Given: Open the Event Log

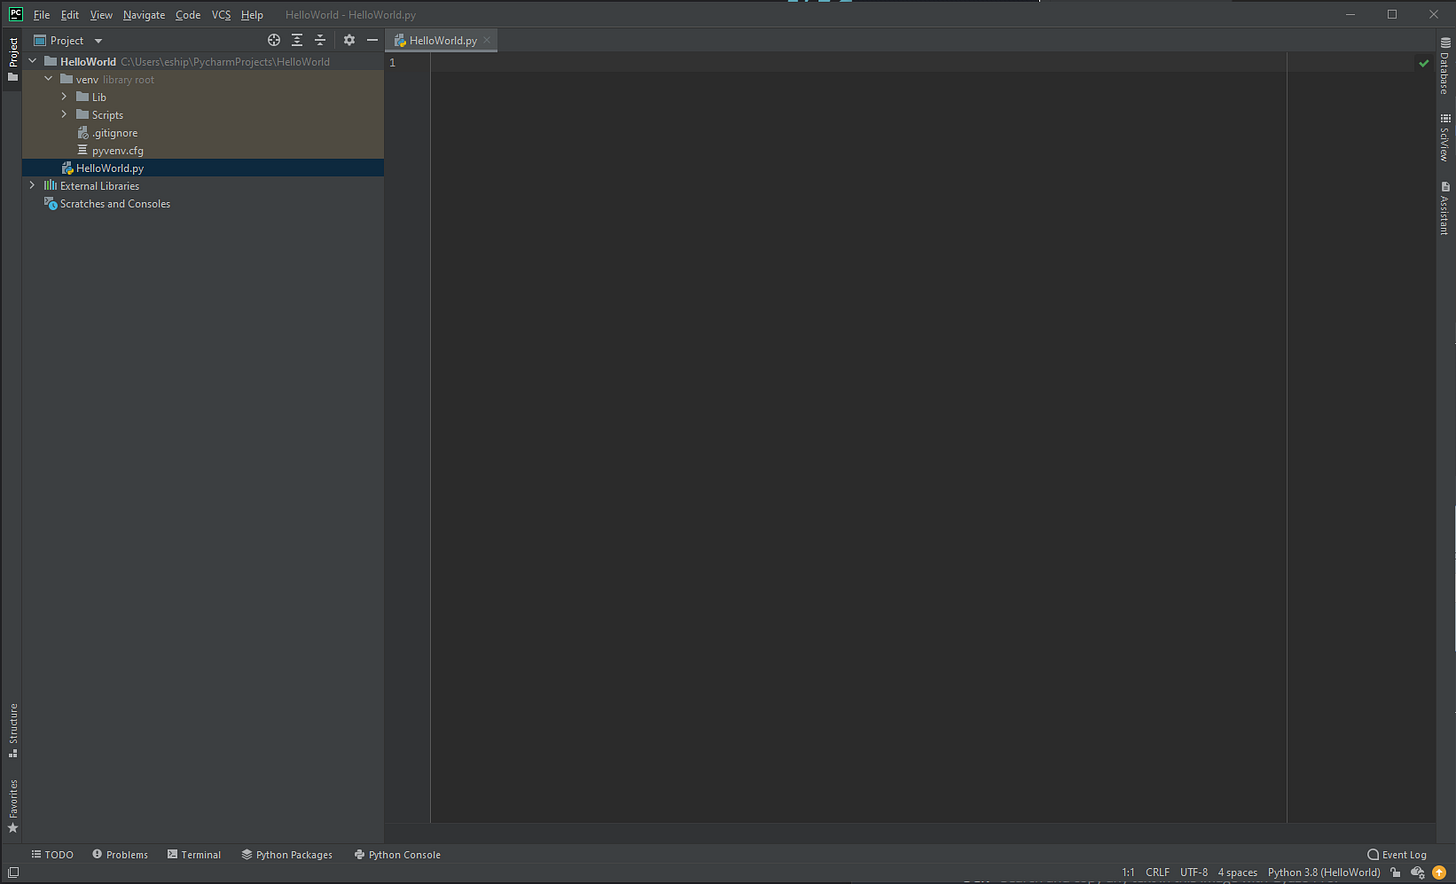Looking at the screenshot, I should (1397, 855).
